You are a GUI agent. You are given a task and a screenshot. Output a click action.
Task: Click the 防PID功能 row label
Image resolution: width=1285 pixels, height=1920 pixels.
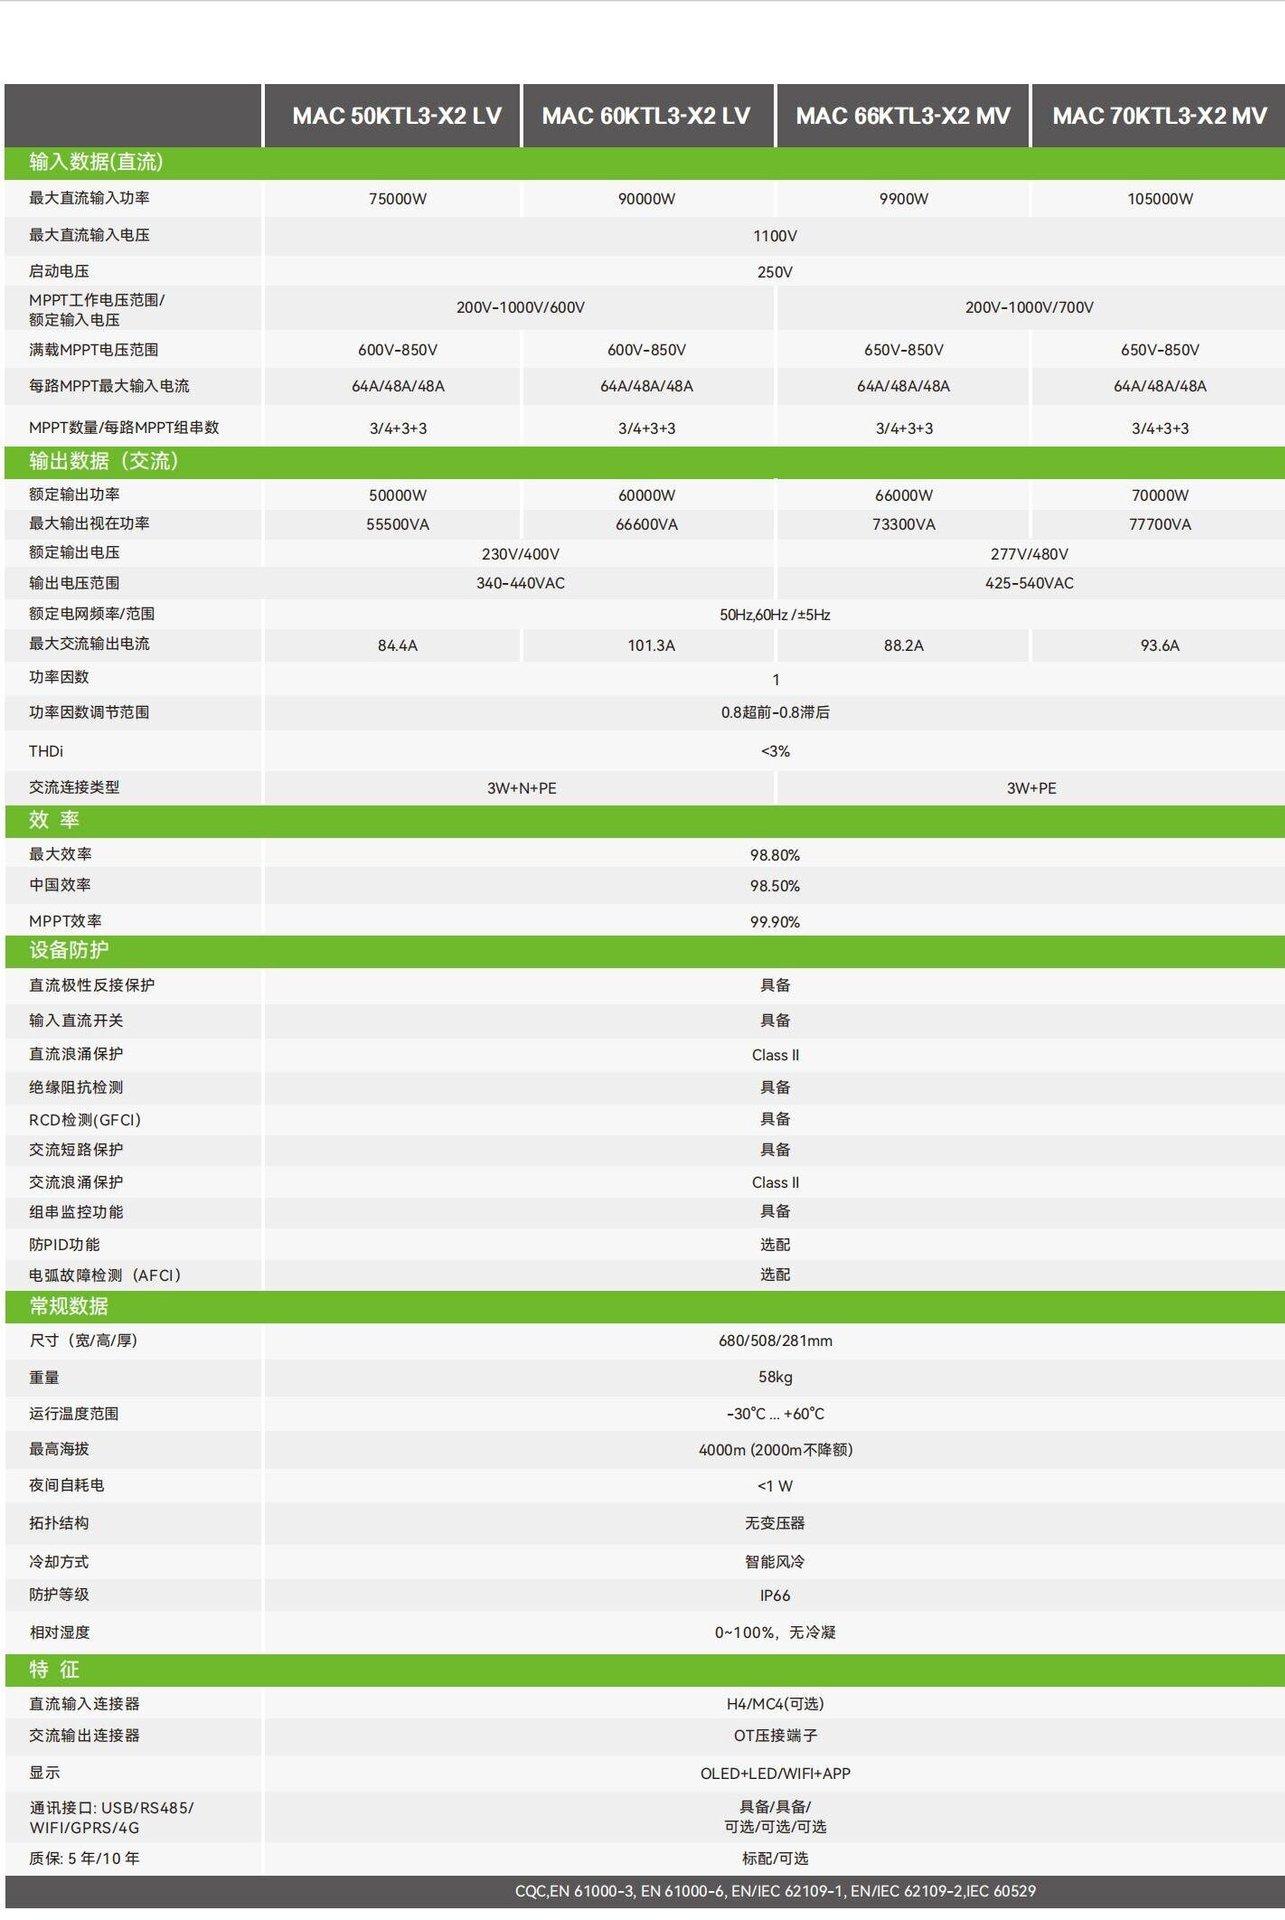[64, 1244]
